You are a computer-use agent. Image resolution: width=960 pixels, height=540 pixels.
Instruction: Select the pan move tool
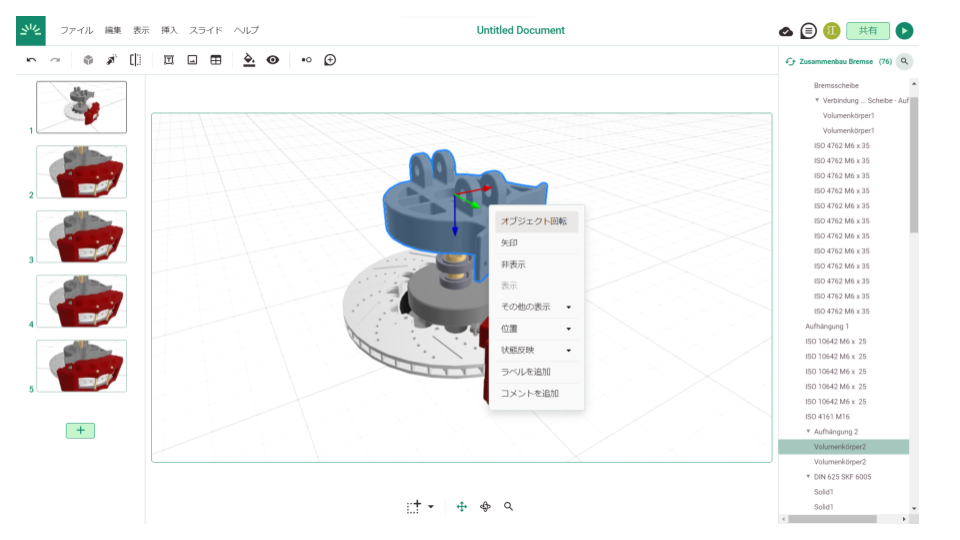(x=462, y=507)
